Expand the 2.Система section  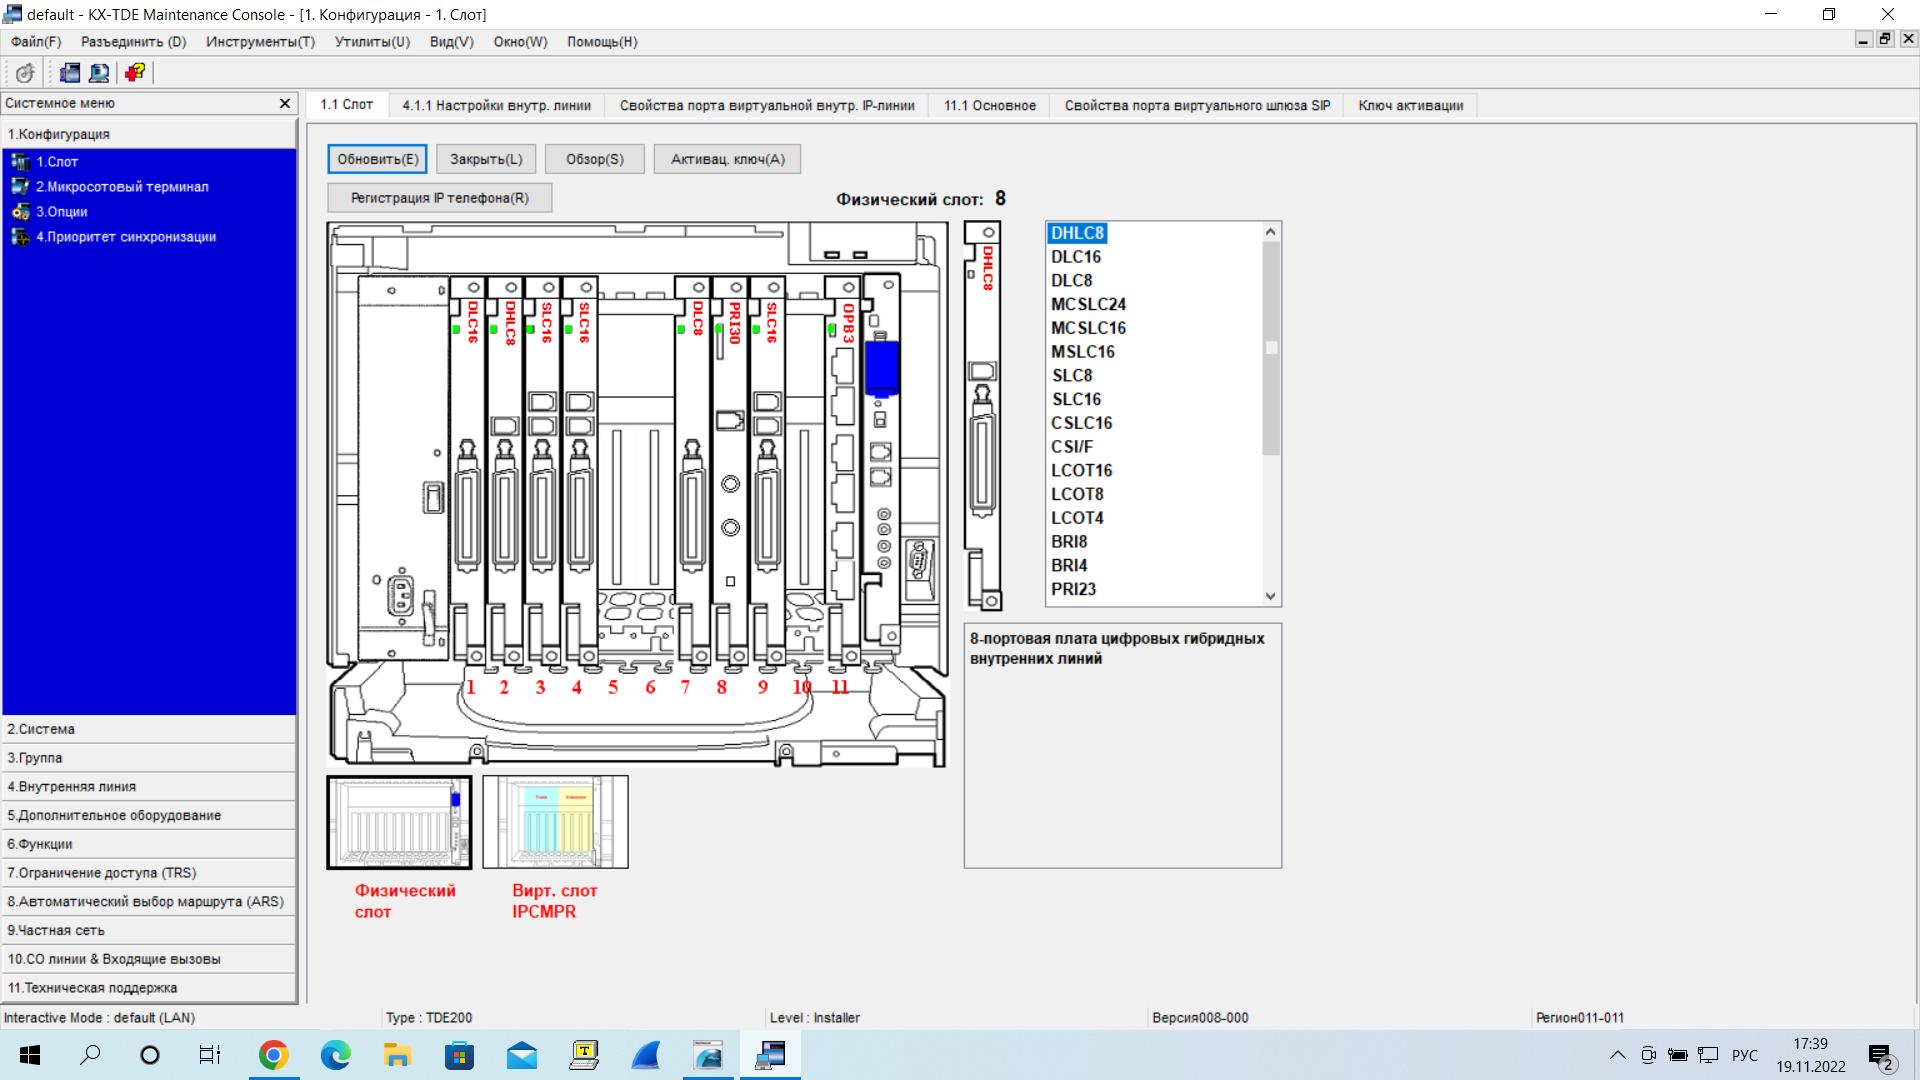point(149,729)
